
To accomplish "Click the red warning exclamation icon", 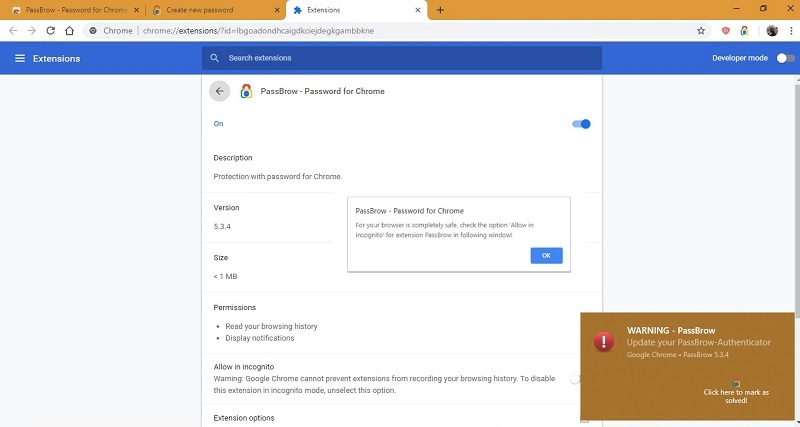I will 604,341.
